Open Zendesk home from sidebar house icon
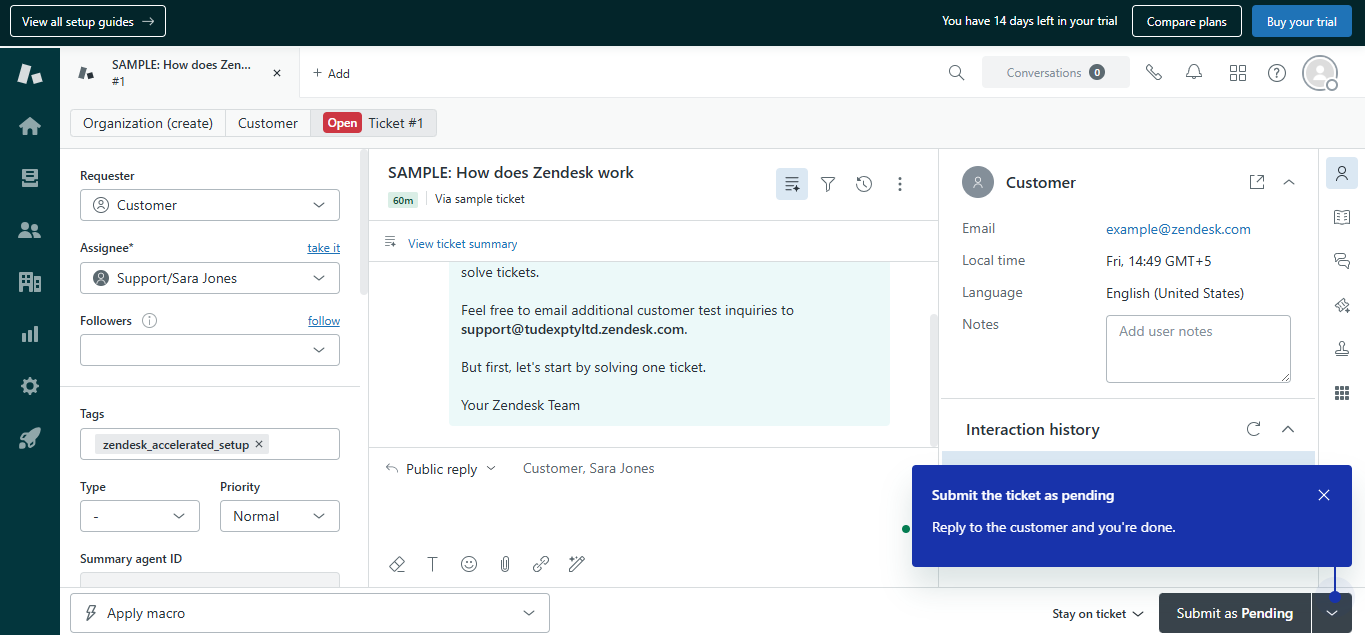Image resolution: width=1365 pixels, height=635 pixels. (x=30, y=126)
